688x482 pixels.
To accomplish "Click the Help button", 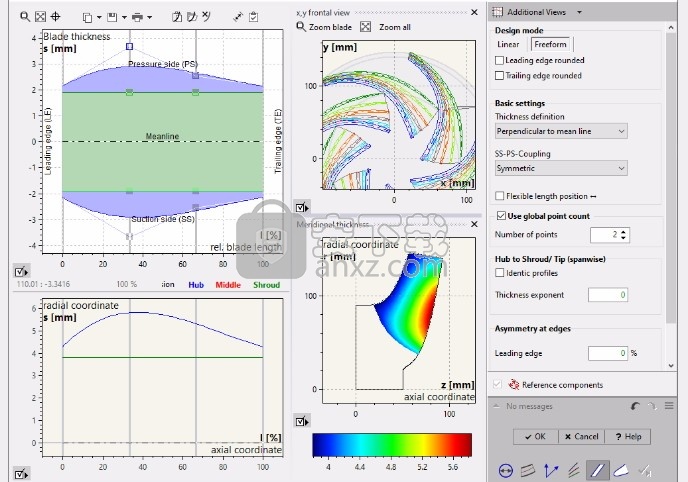I will [x=628, y=436].
